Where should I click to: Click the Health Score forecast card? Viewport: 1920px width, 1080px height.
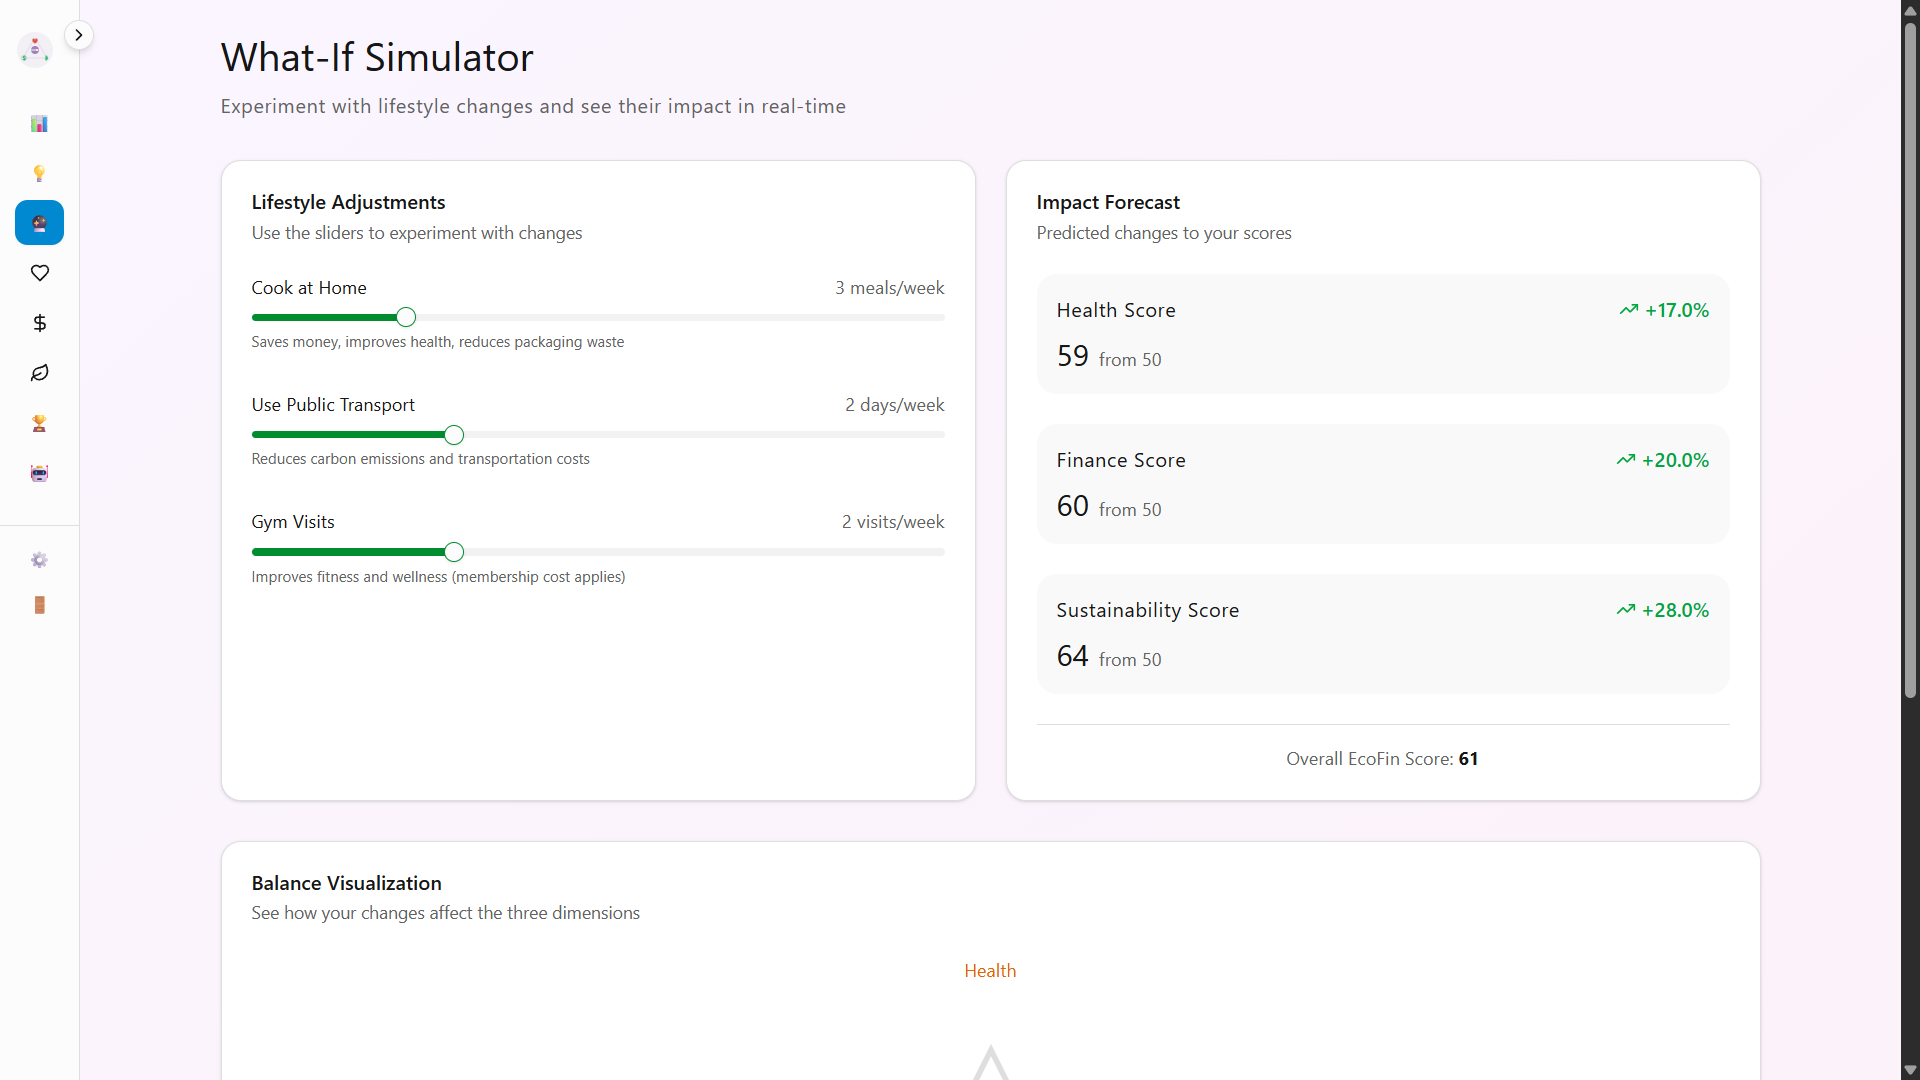tap(1382, 334)
